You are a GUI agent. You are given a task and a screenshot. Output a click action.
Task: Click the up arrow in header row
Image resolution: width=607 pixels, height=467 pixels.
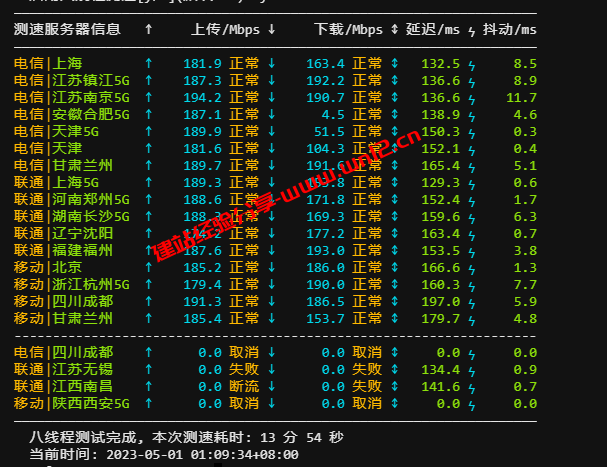coord(149,29)
